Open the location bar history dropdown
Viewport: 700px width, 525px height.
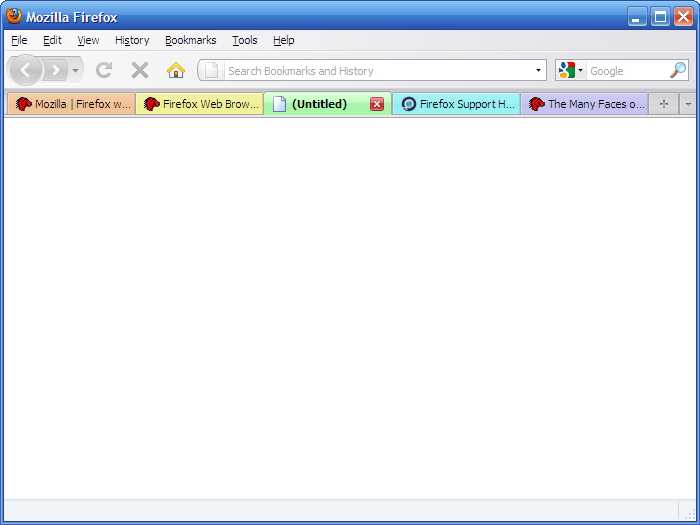538,71
